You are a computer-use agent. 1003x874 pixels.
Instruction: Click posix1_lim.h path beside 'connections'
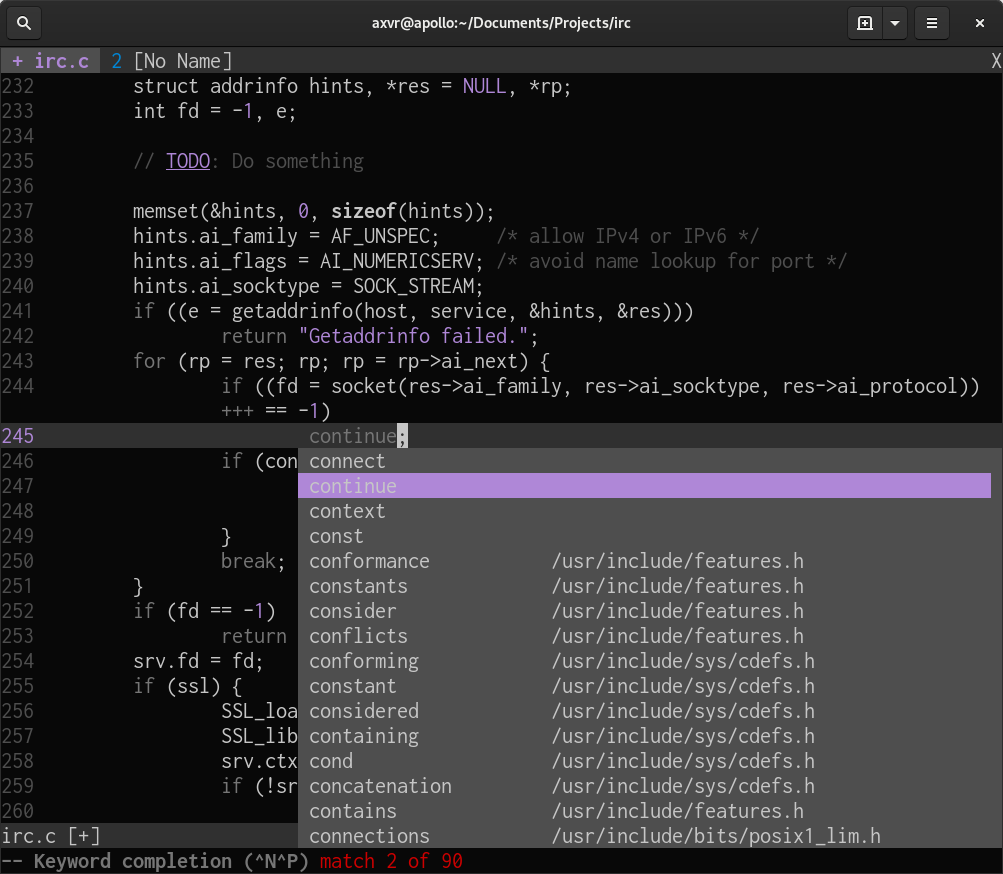716,835
